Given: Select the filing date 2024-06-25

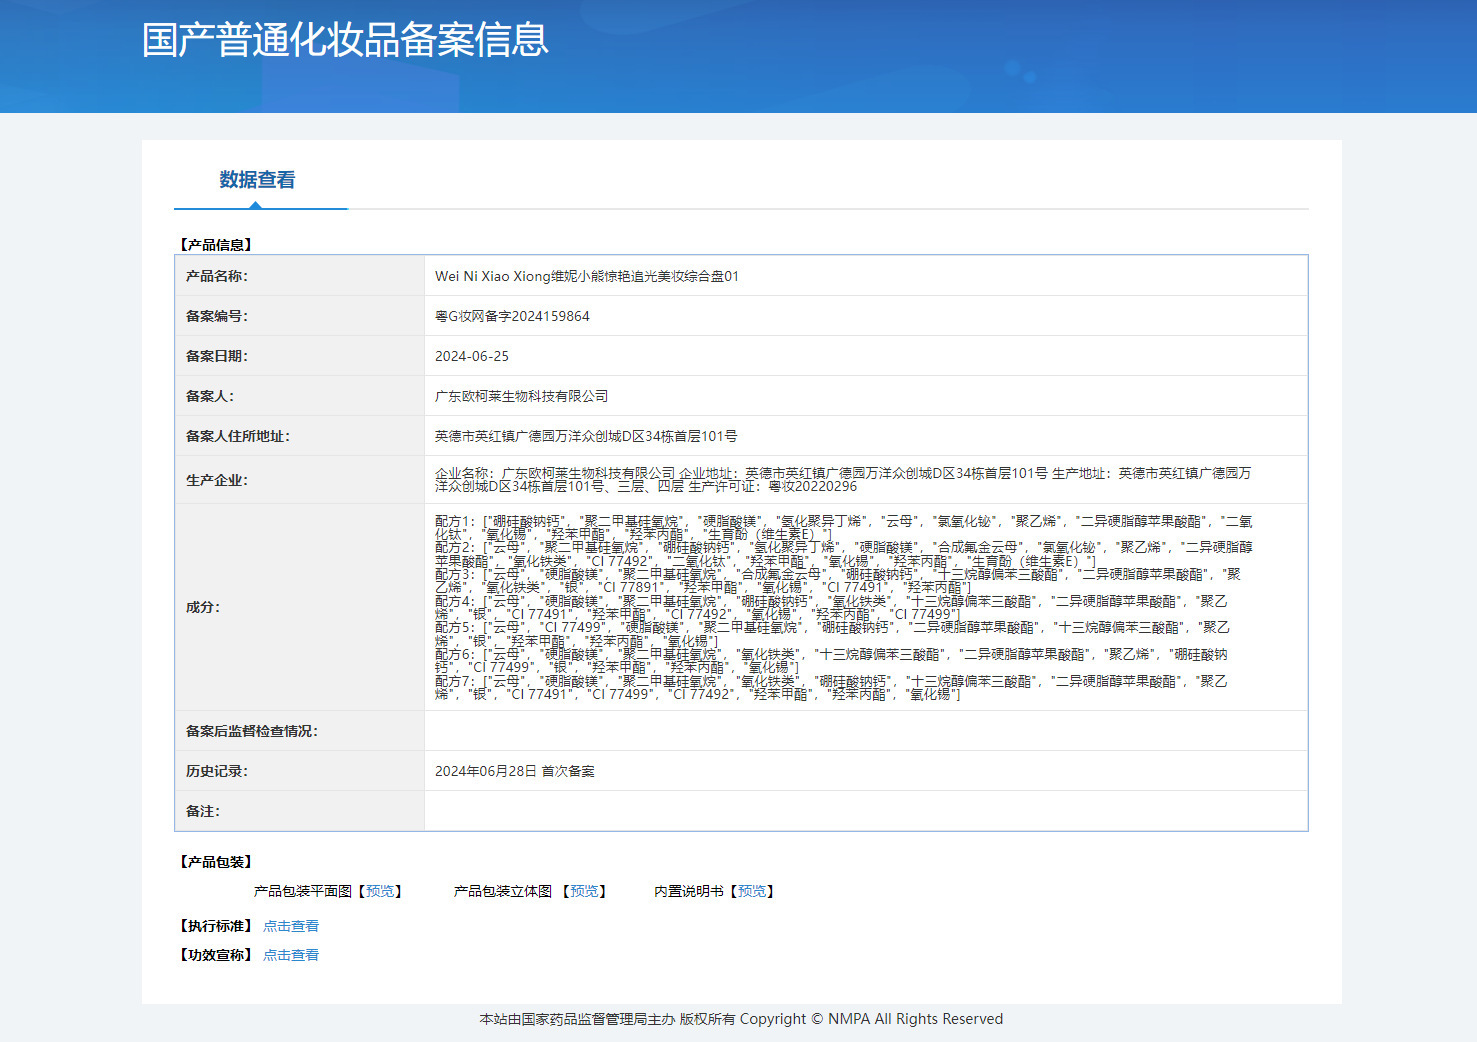Looking at the screenshot, I should click(x=472, y=356).
